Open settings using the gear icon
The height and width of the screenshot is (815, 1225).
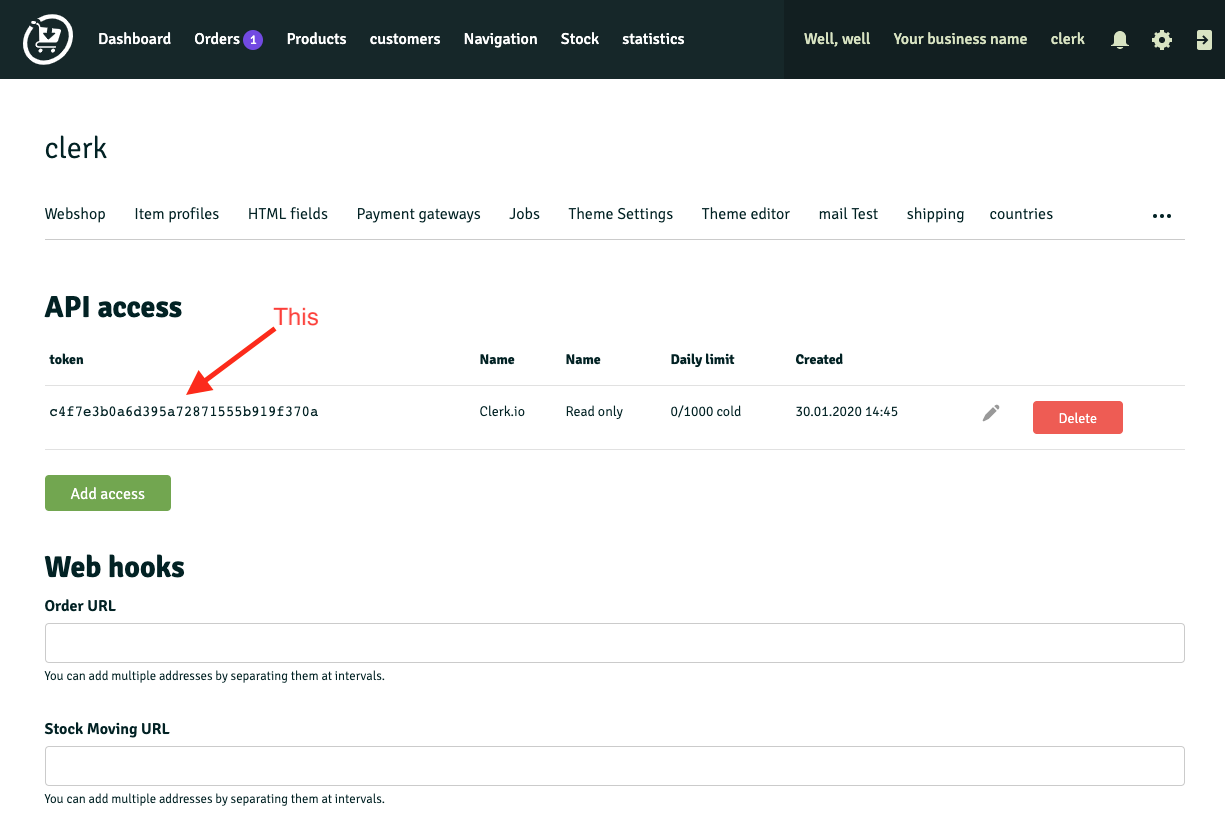(1161, 39)
